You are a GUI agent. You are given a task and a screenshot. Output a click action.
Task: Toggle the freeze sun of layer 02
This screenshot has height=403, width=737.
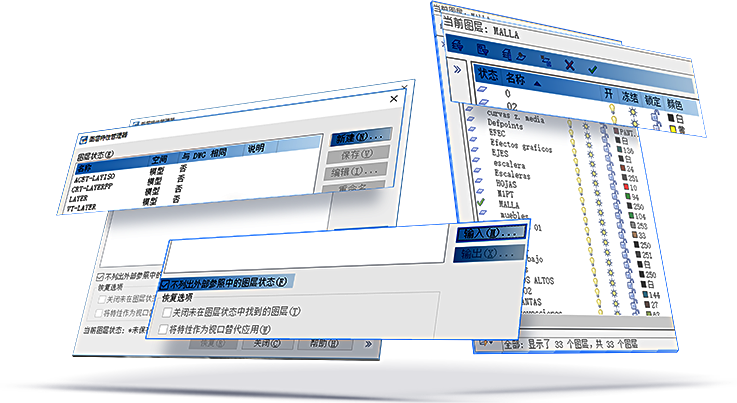pos(635,124)
